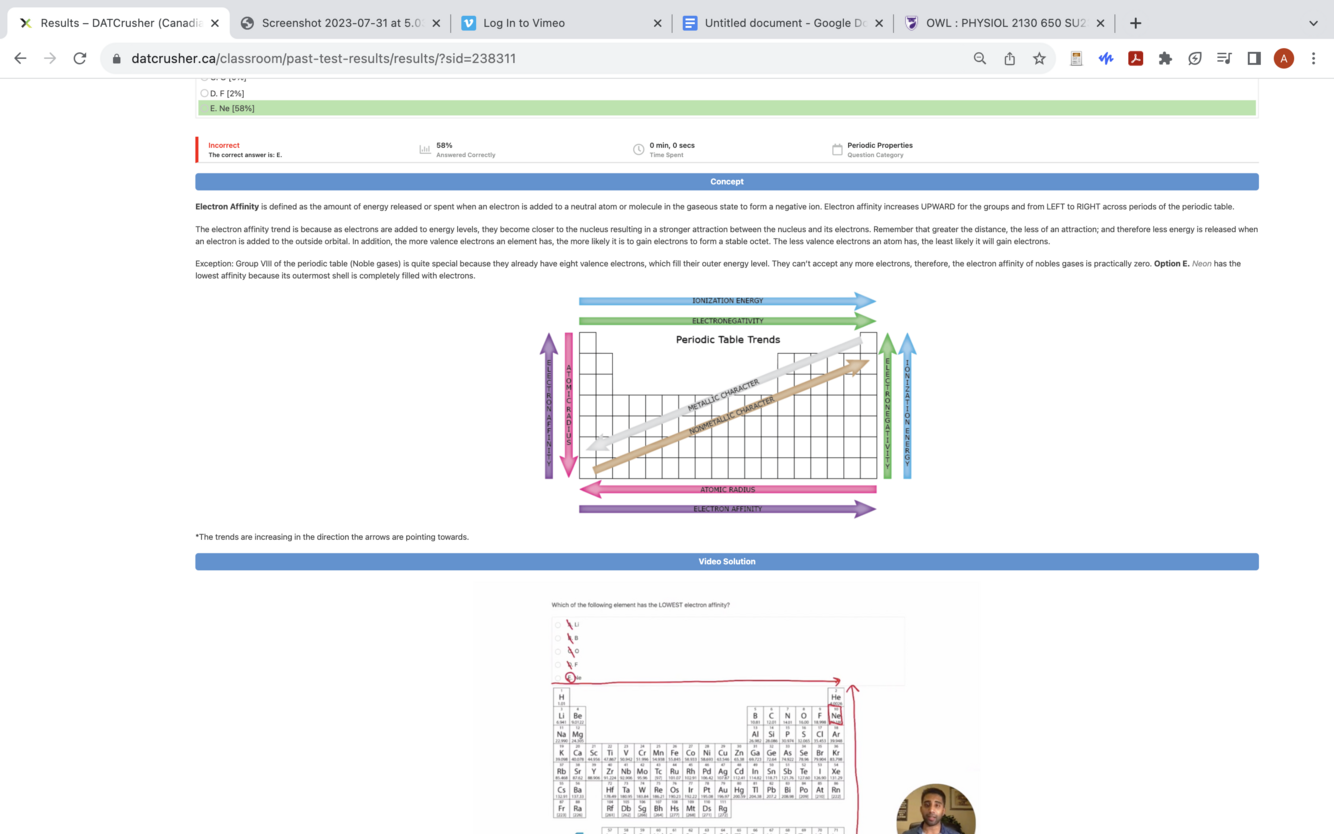Close the OWL PHYSIOL 2130 tab
1334x834 pixels.
click(x=1100, y=23)
